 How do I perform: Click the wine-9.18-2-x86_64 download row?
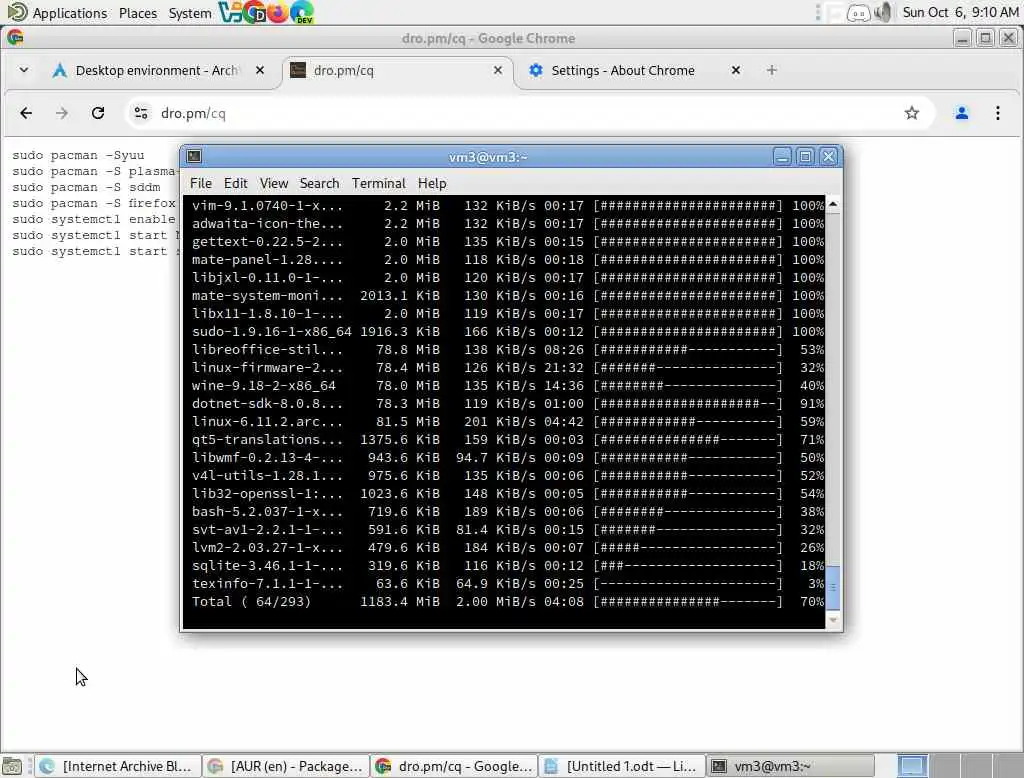(507, 385)
